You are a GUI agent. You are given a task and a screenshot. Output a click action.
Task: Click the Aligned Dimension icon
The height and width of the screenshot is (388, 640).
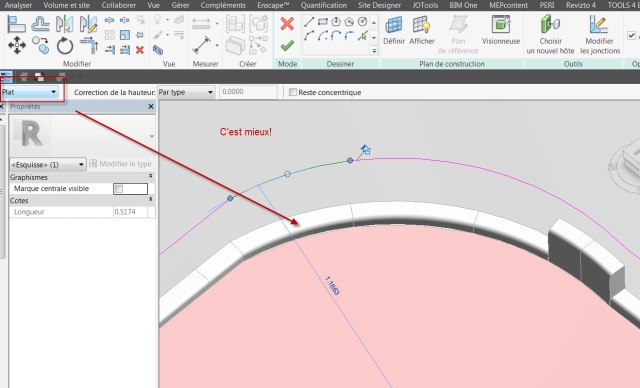(x=201, y=45)
